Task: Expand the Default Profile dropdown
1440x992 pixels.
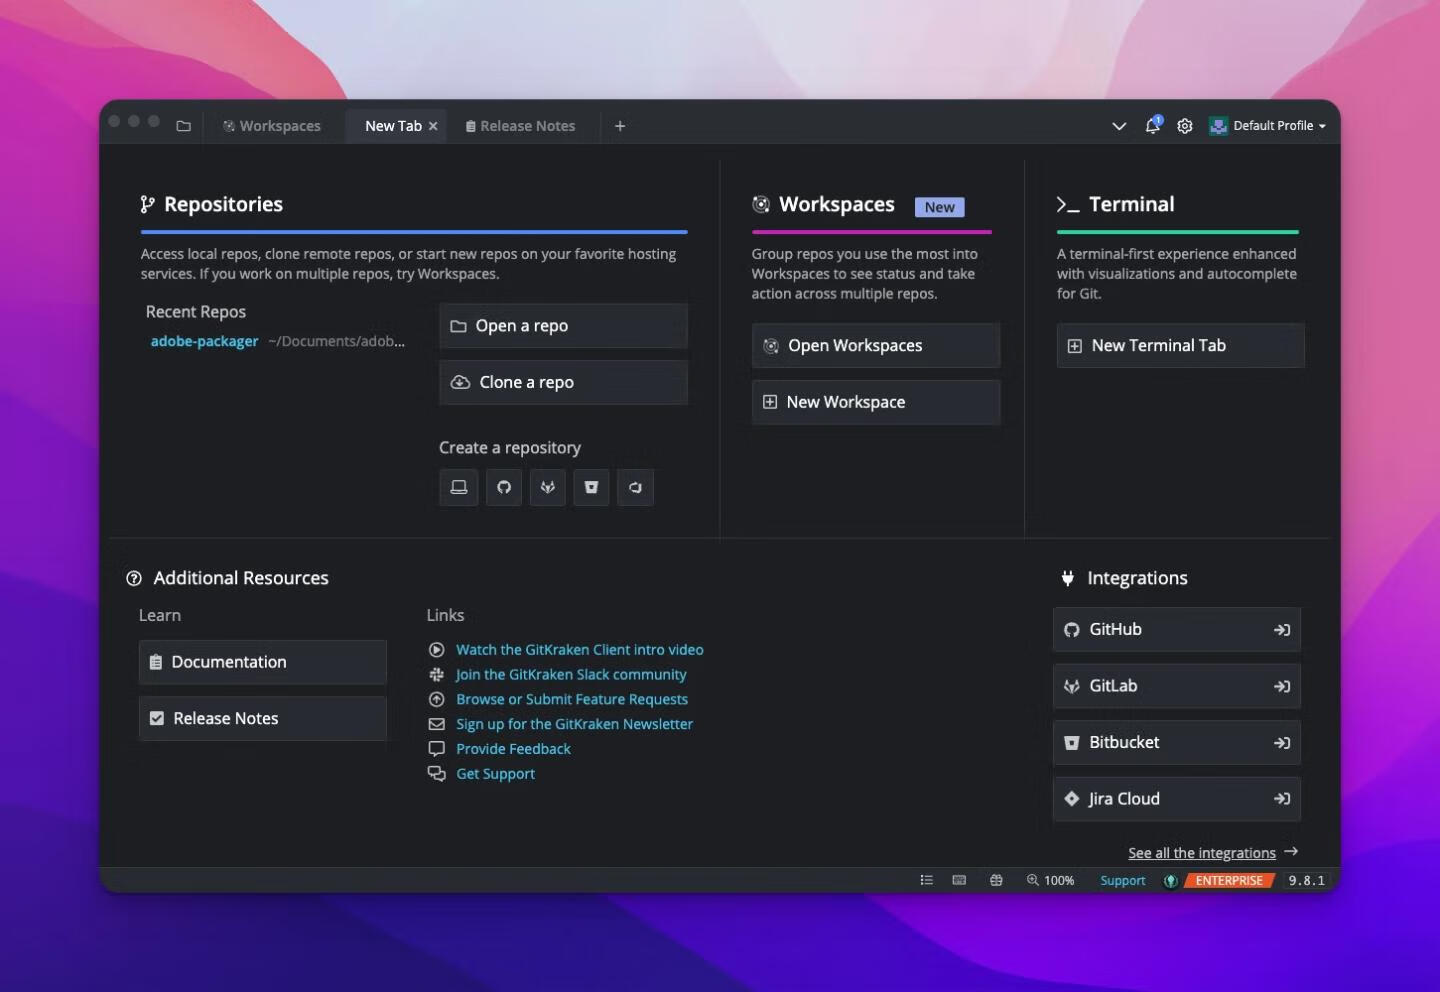Action: 1268,126
